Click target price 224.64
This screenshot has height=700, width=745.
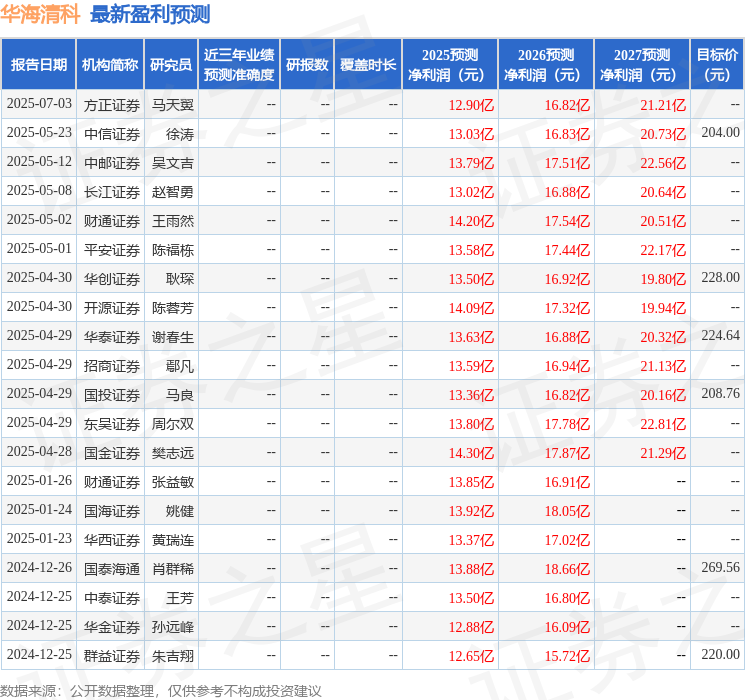point(720,336)
